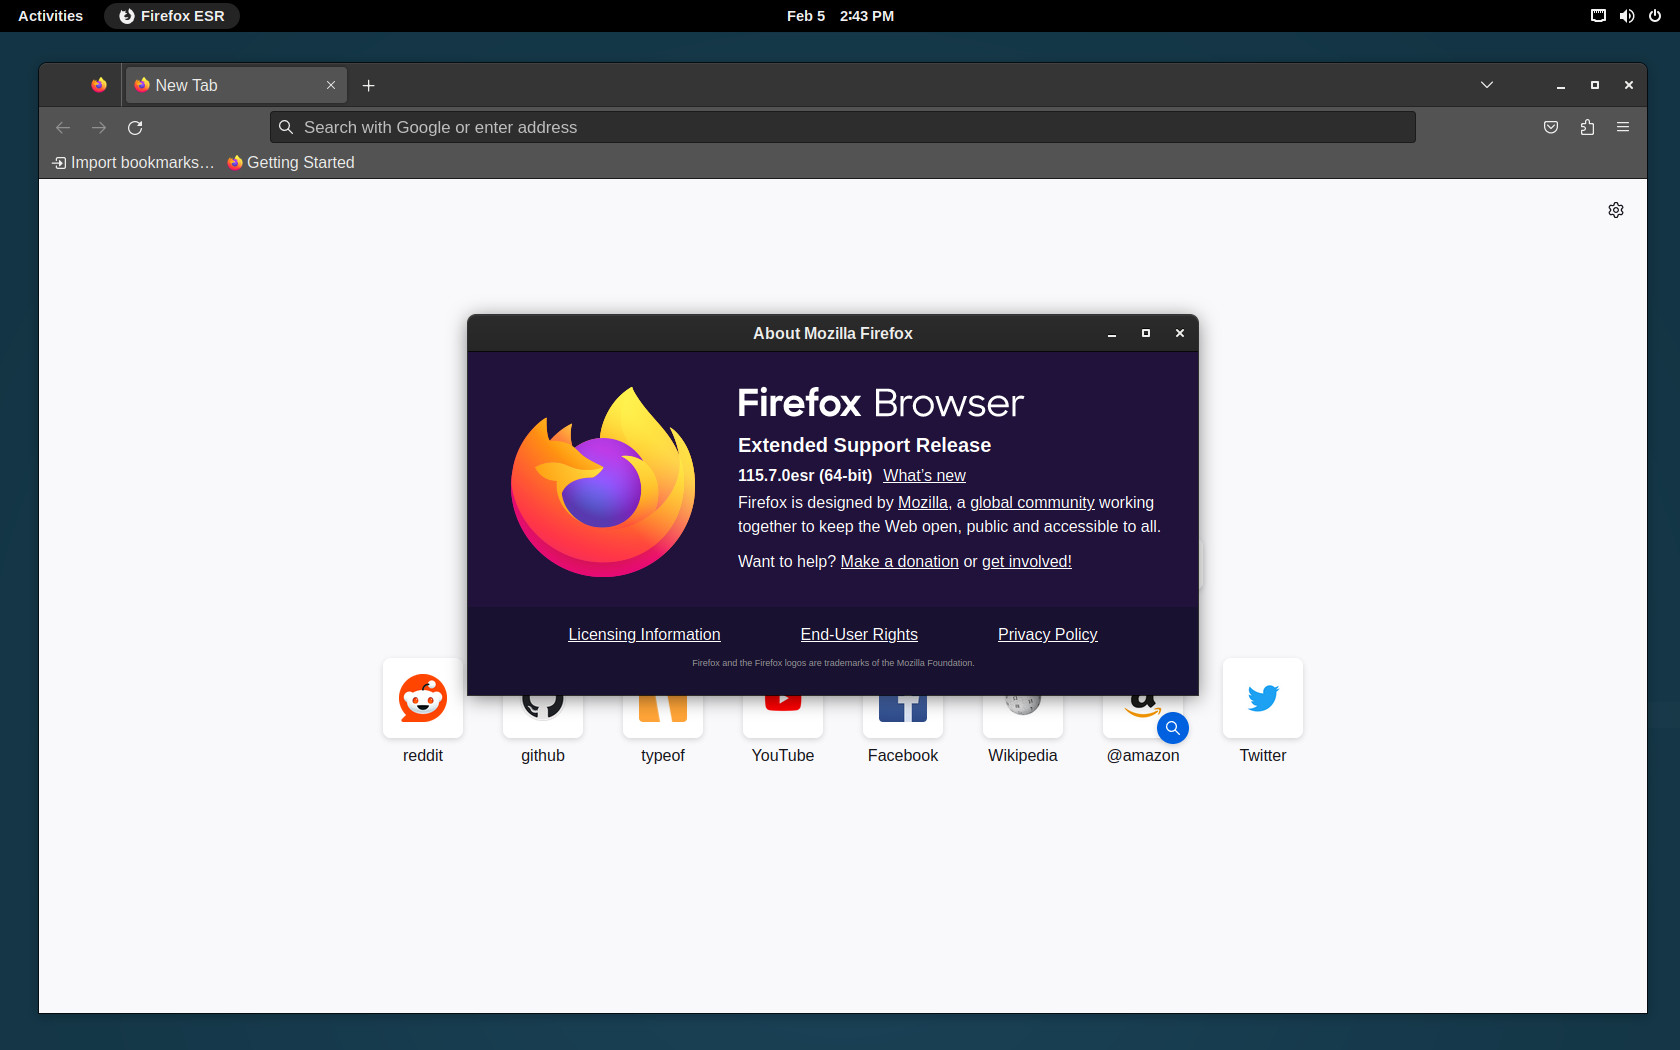Click Import bookmarks in bookmarks toolbar
1680x1050 pixels.
point(133,162)
